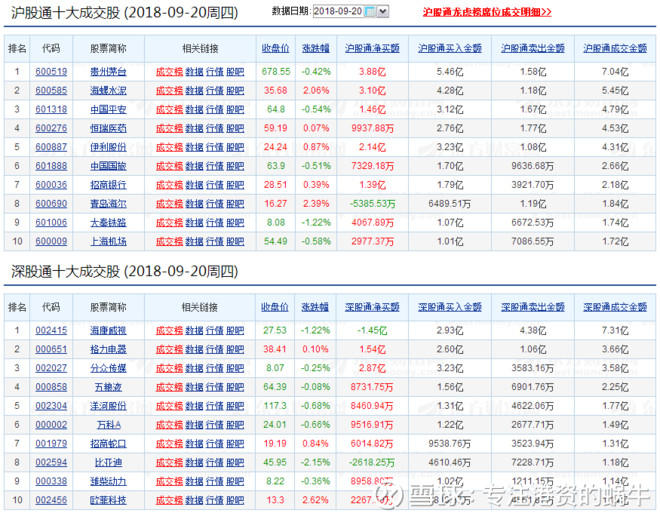Select net buy value 3.88亿 cell

pyautogui.click(x=372, y=72)
